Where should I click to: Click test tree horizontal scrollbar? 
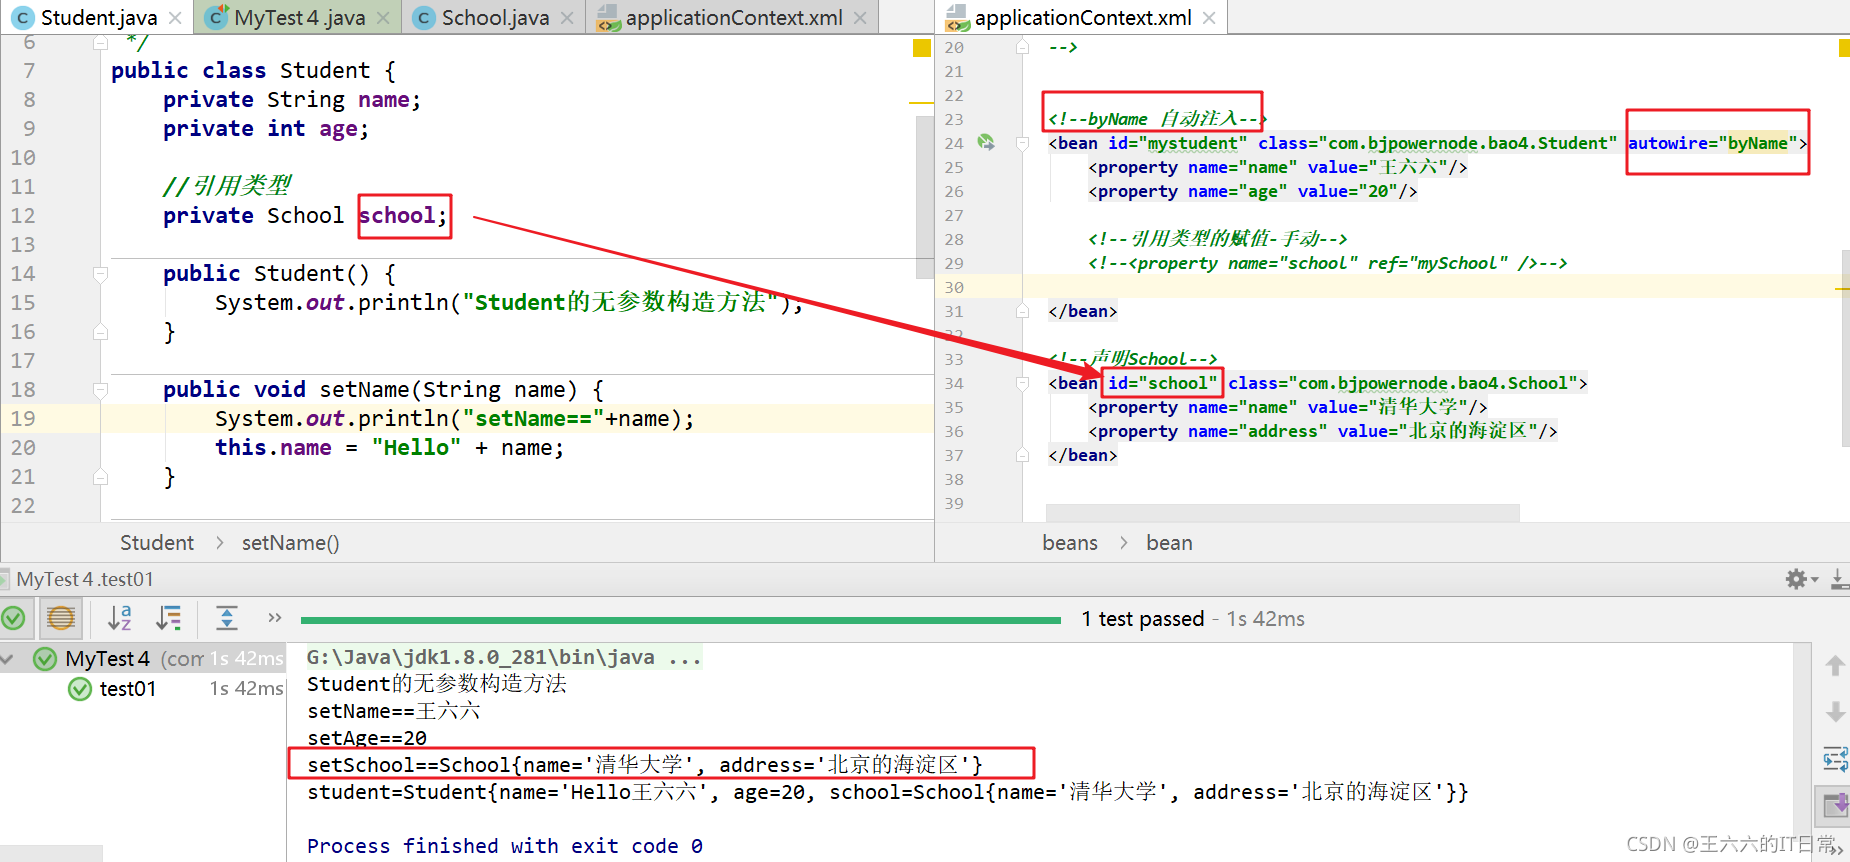(x=51, y=853)
